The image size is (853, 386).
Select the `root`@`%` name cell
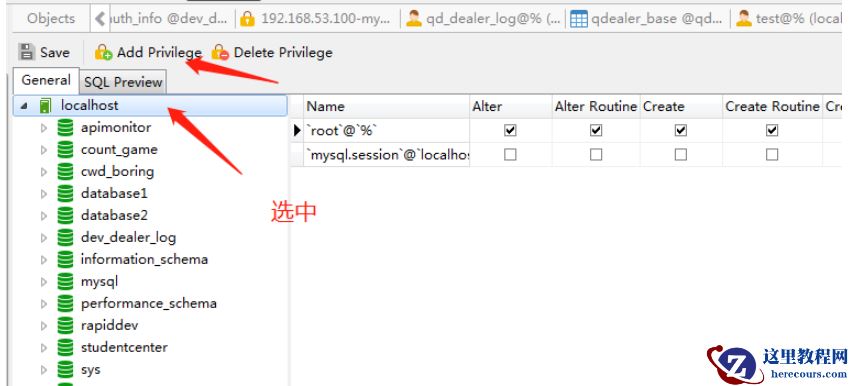pos(386,130)
